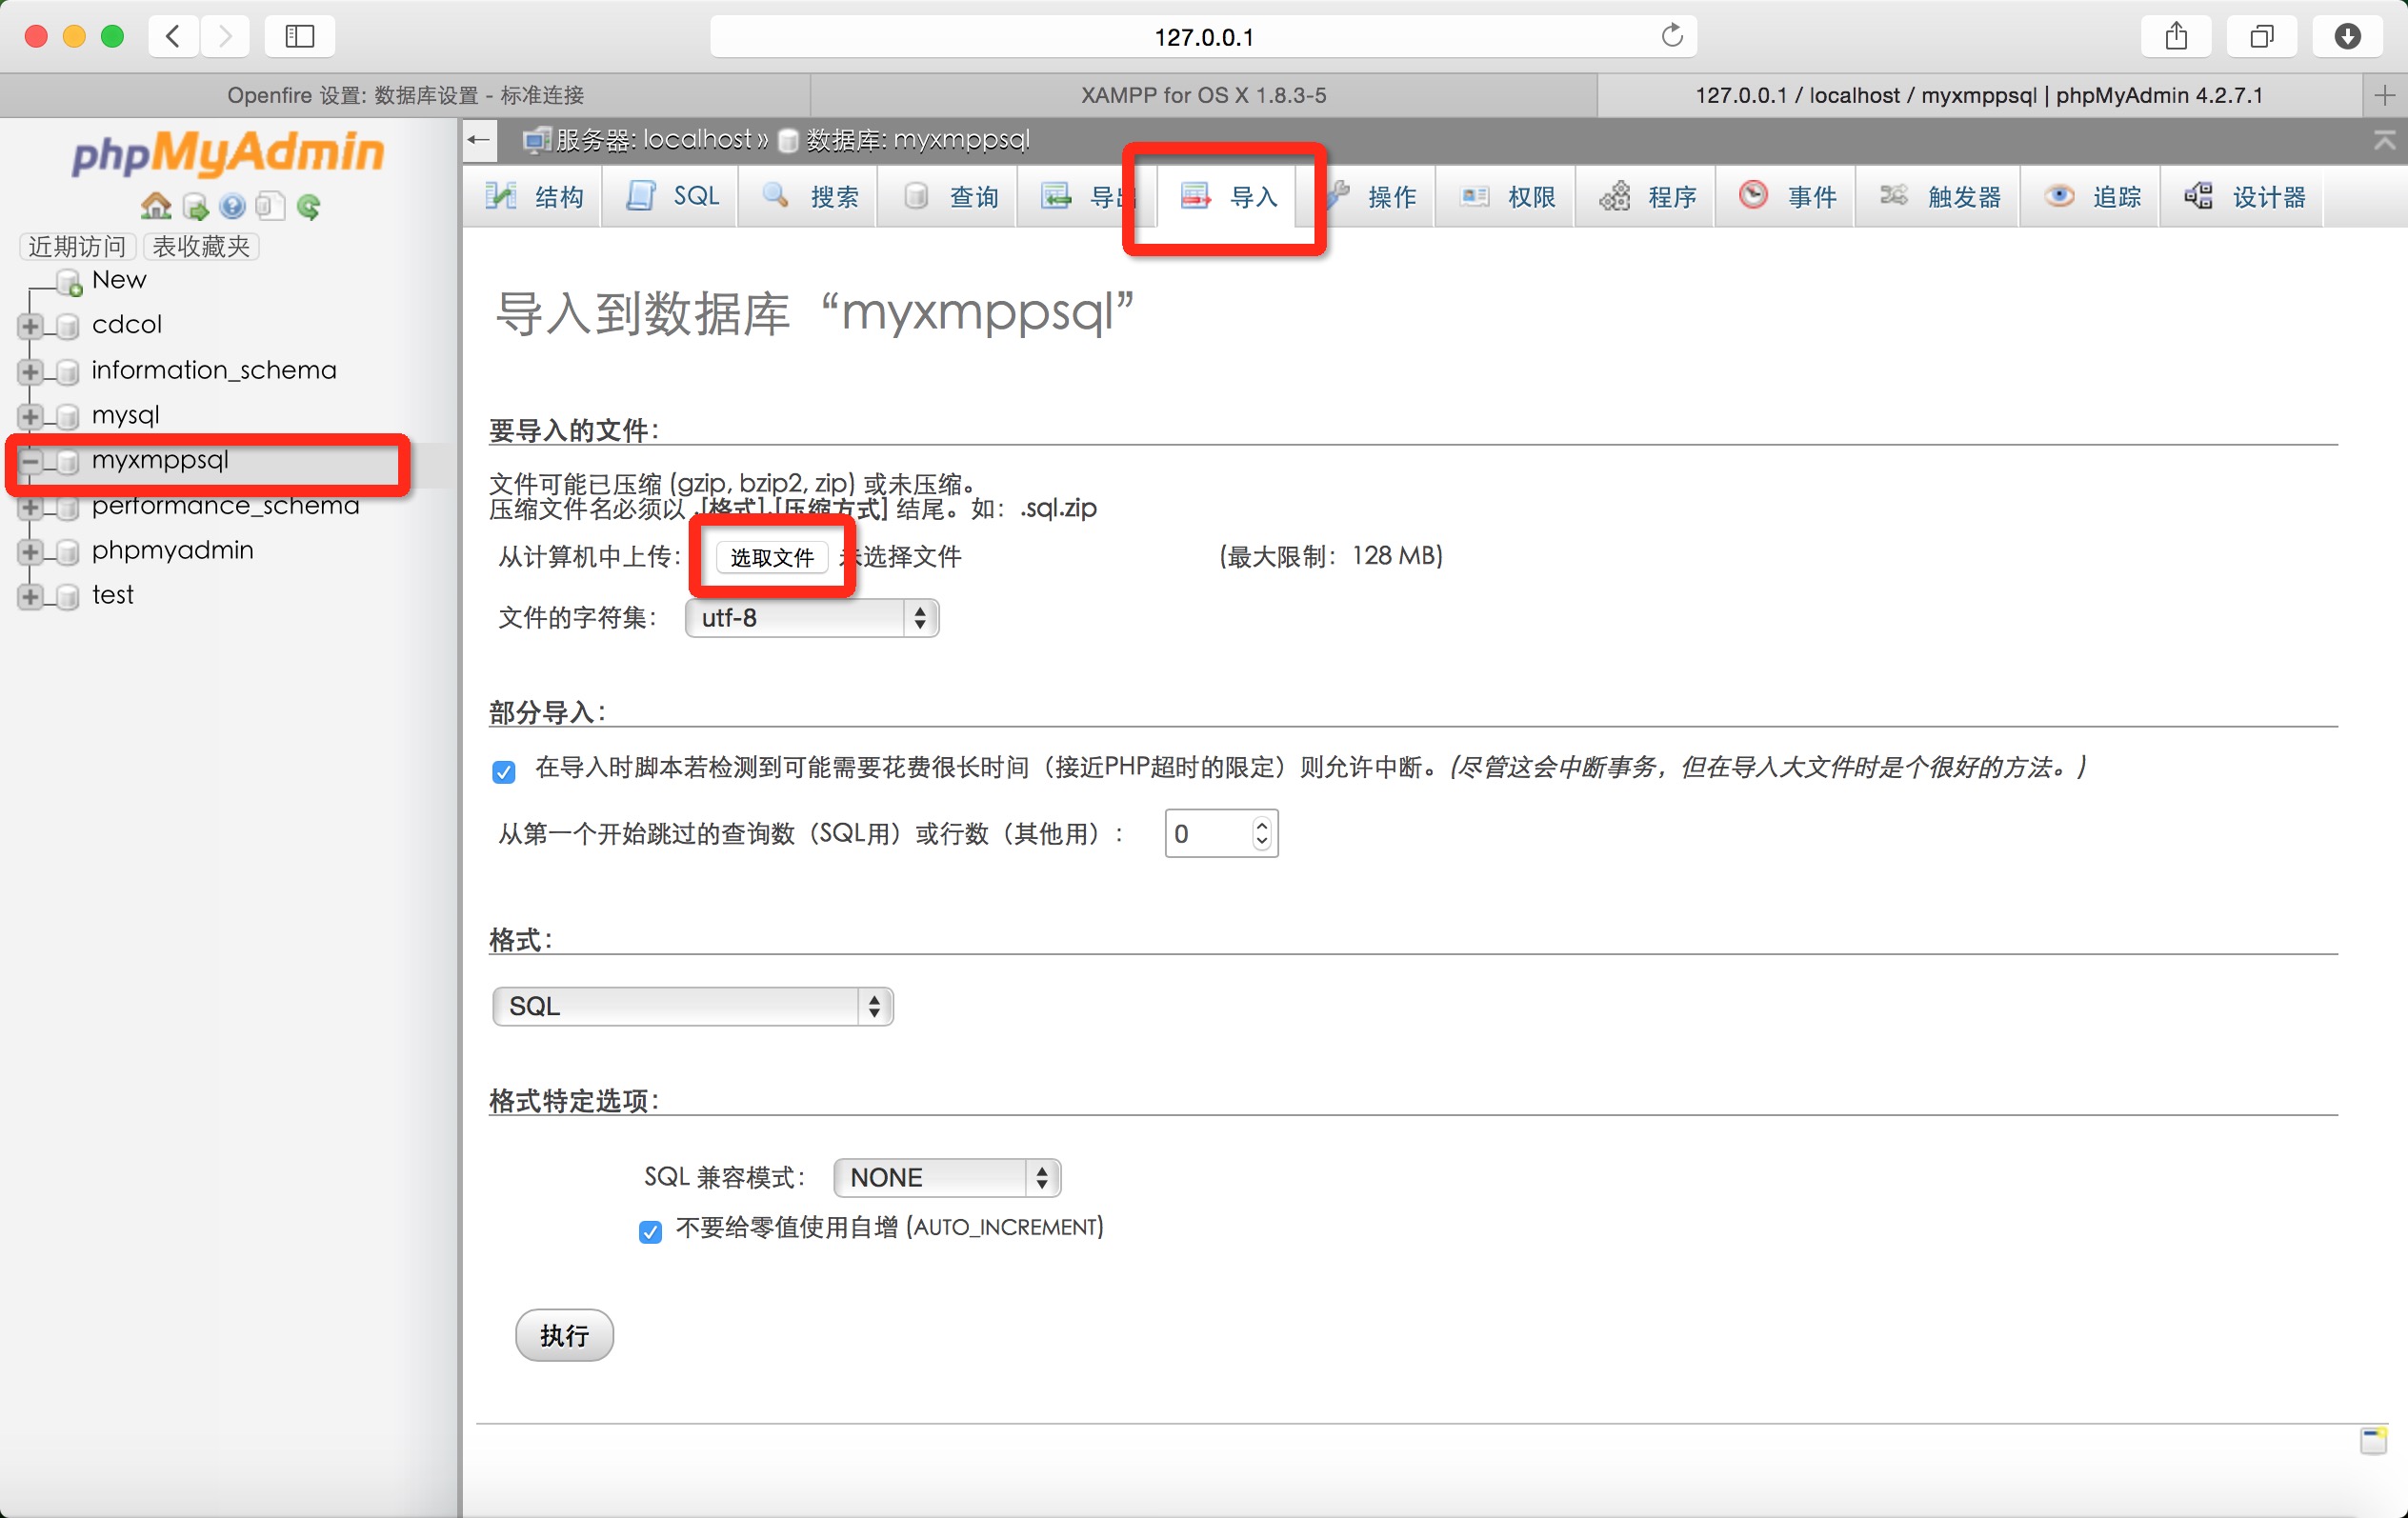2408x1518 pixels.
Task: Open SQL compatibility mode NONE dropdown
Action: pyautogui.click(x=947, y=1177)
